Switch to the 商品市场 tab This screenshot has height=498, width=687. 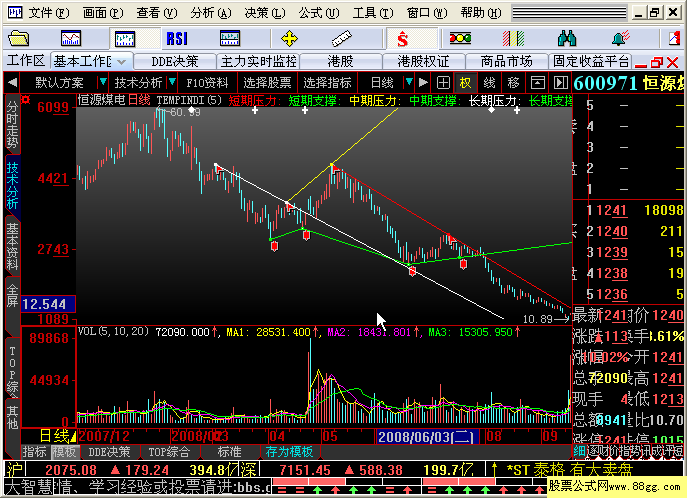[x=506, y=62]
